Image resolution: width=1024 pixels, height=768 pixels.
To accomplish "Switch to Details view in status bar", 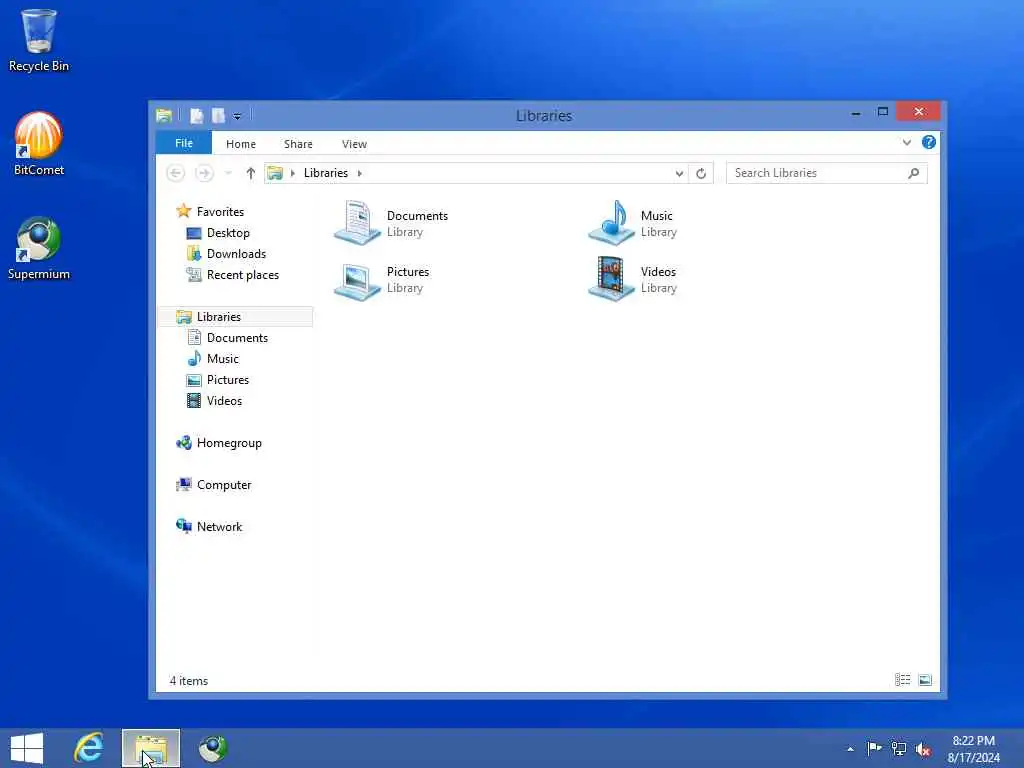I will 903,680.
